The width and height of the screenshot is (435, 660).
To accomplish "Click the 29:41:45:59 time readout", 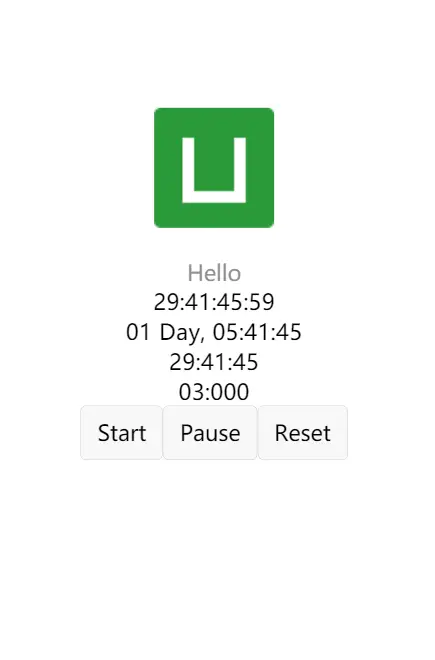I will (x=214, y=302).
